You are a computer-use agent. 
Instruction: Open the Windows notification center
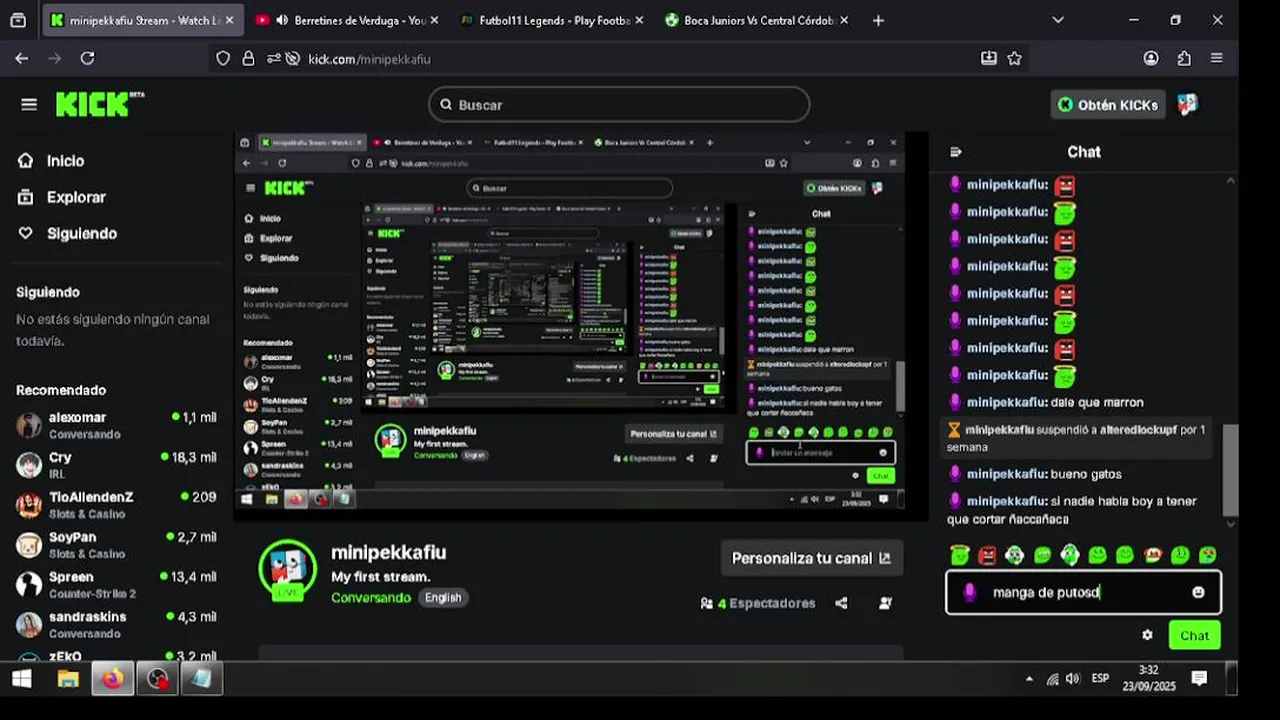[1199, 679]
